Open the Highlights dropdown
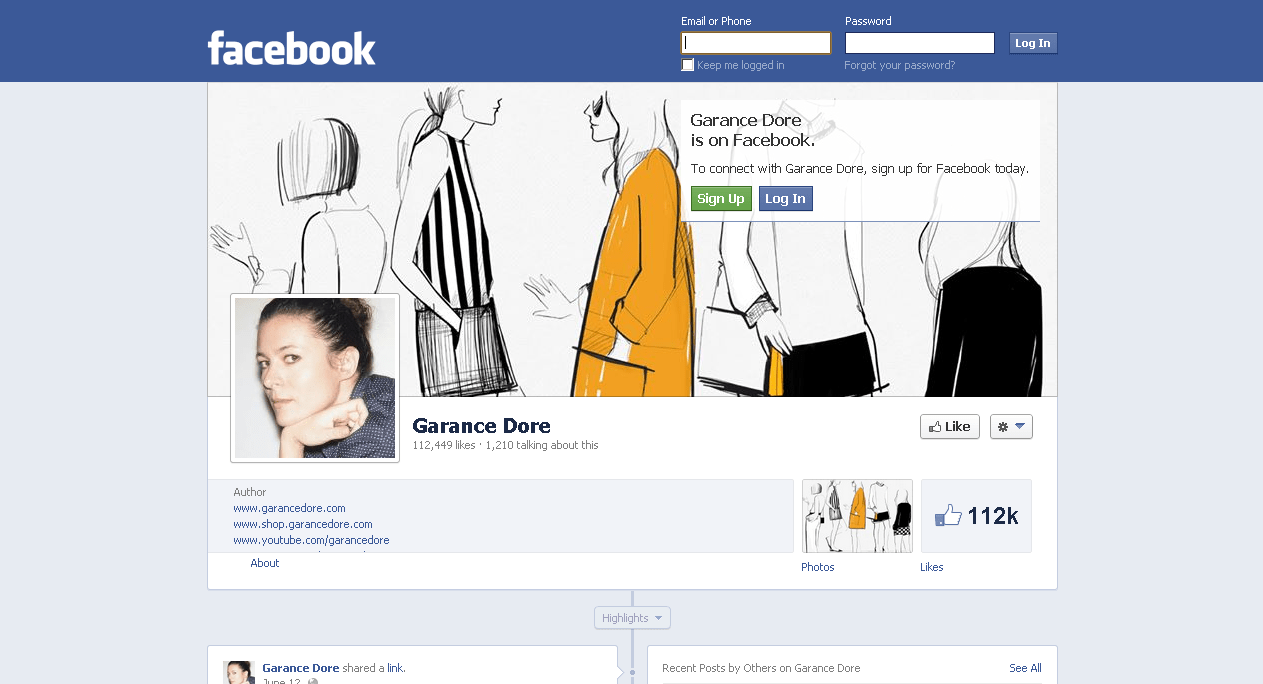1263x684 pixels. [631, 617]
